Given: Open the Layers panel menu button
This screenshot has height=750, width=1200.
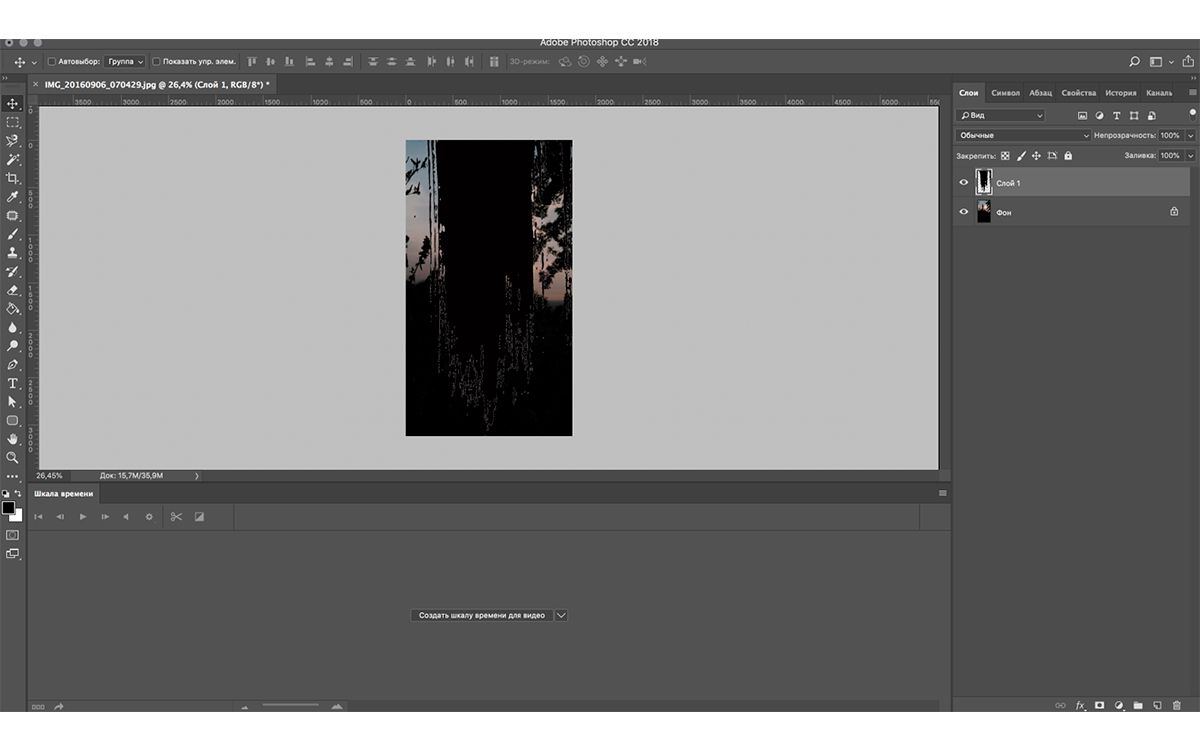Looking at the screenshot, I should [1192, 93].
